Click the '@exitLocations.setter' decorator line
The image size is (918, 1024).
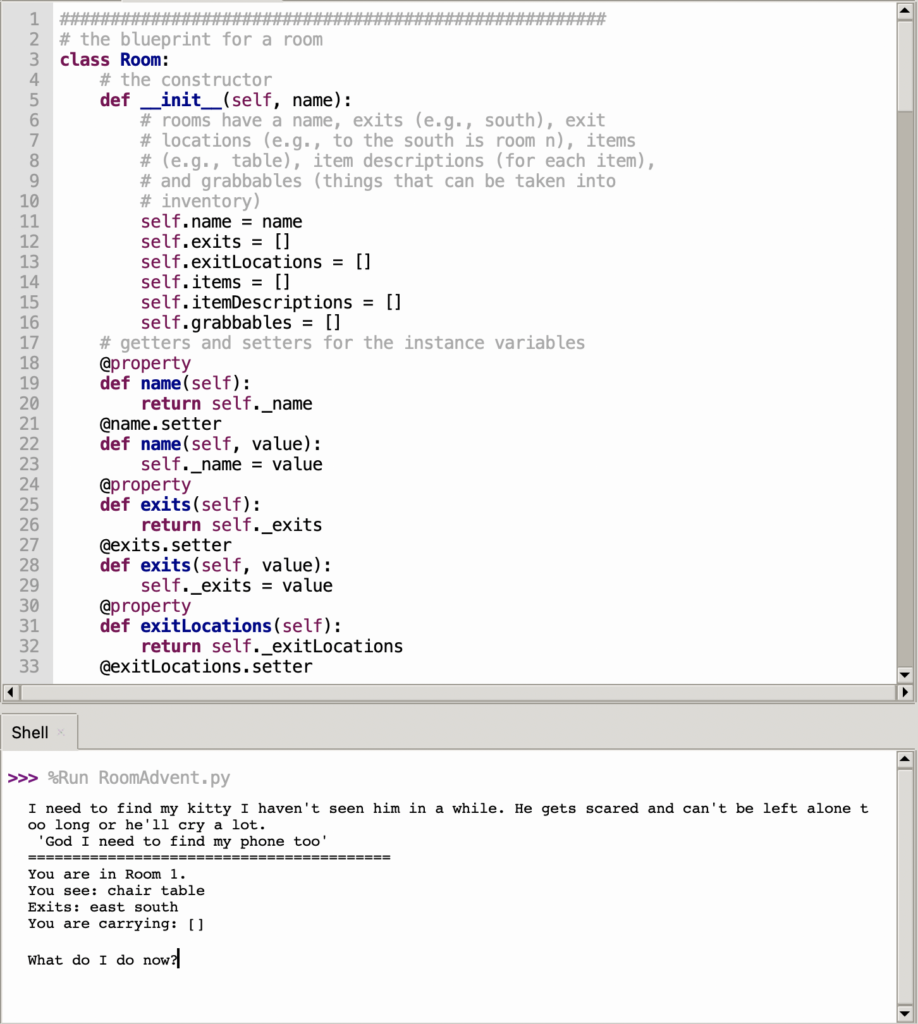205,666
